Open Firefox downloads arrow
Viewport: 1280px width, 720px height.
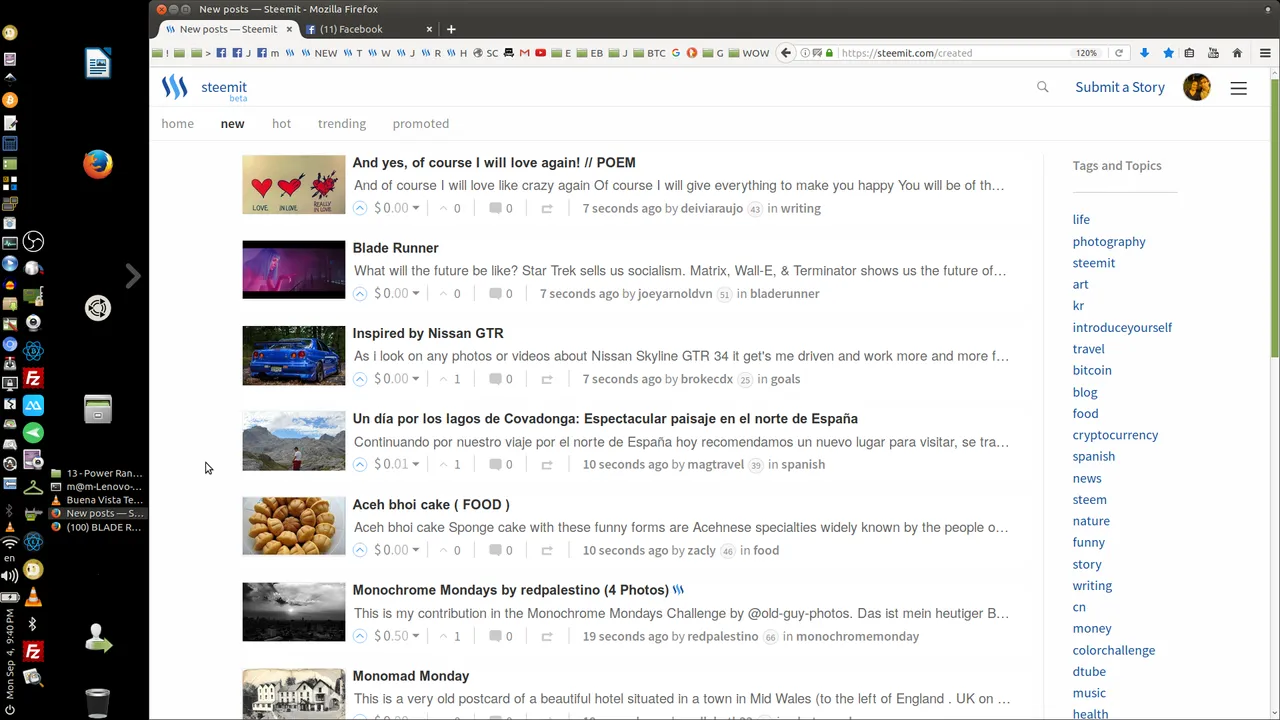pos(1144,53)
